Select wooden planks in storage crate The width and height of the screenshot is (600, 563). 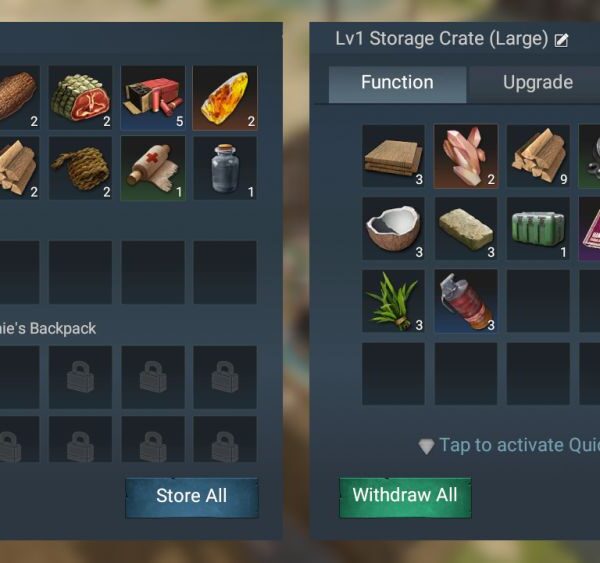click(393, 156)
